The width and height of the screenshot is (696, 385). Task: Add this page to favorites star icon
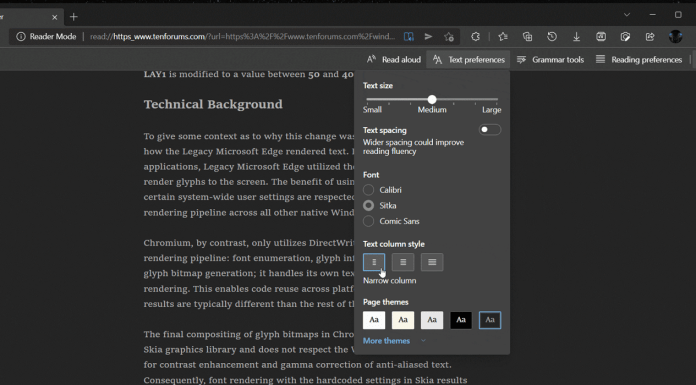click(x=449, y=36)
